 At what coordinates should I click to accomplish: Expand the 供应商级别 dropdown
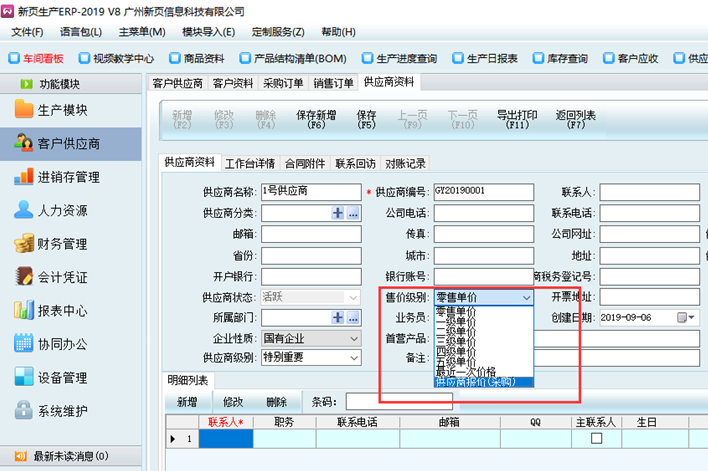[353, 357]
